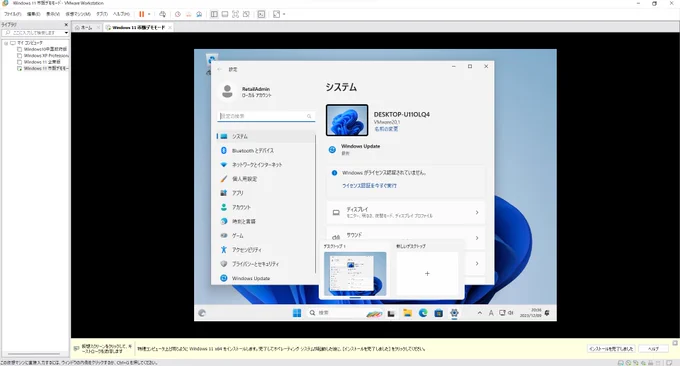Open the dropdown arrow beside the pause button
Screen dimensions: 680x366
(149, 14)
